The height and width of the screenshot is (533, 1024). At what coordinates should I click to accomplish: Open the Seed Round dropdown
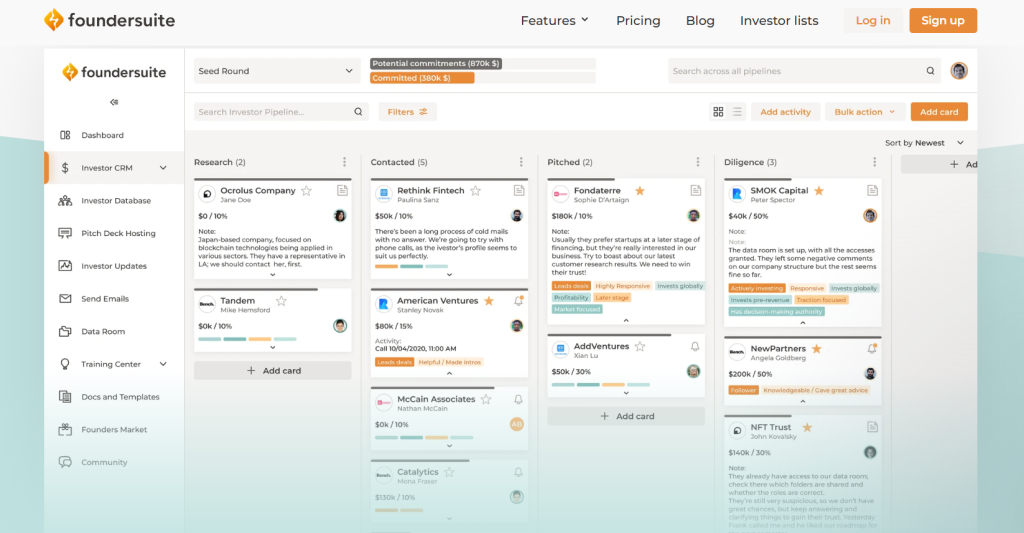click(x=276, y=71)
